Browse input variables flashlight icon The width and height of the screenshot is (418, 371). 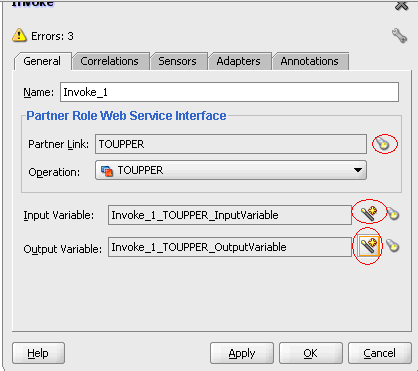[x=393, y=213]
